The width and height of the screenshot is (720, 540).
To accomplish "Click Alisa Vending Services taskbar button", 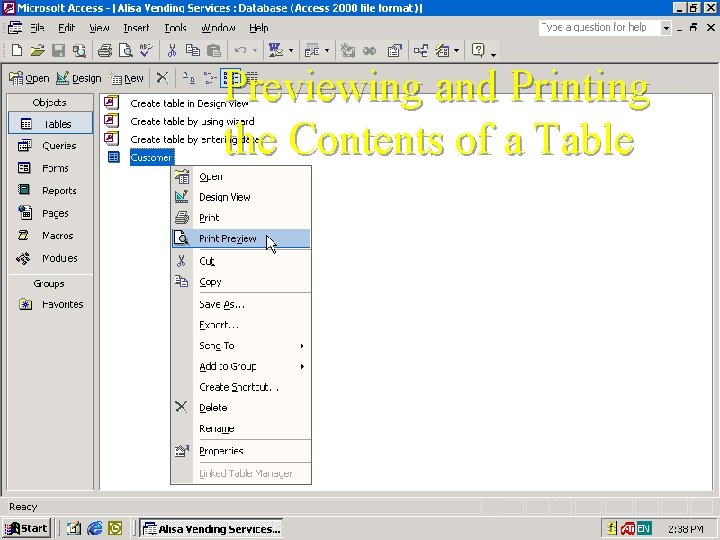I will (x=211, y=529).
